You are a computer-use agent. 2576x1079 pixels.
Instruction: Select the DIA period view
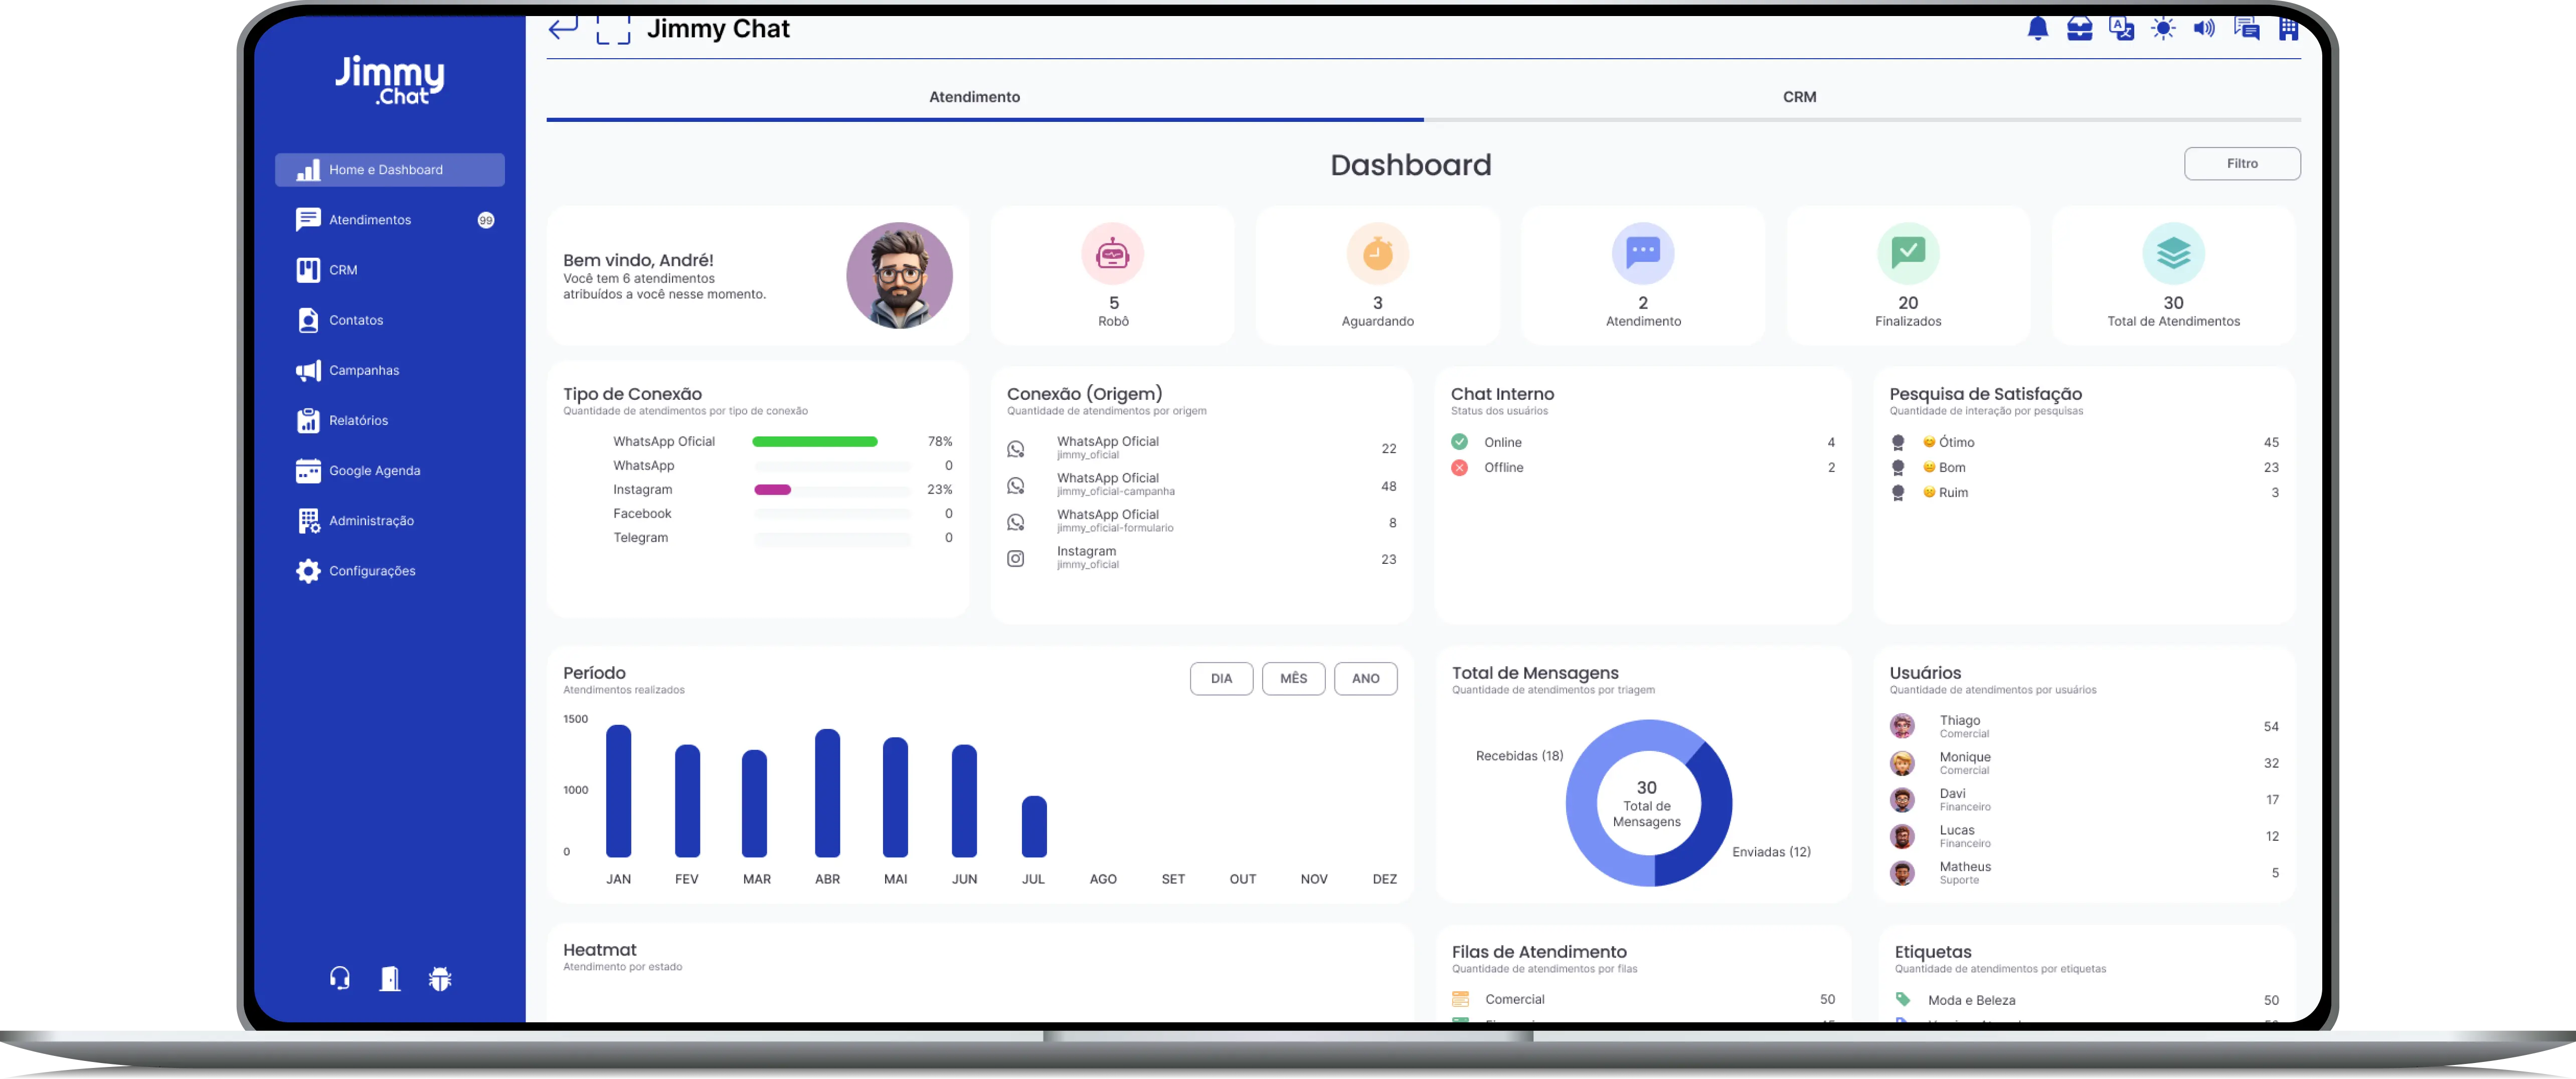point(1221,678)
